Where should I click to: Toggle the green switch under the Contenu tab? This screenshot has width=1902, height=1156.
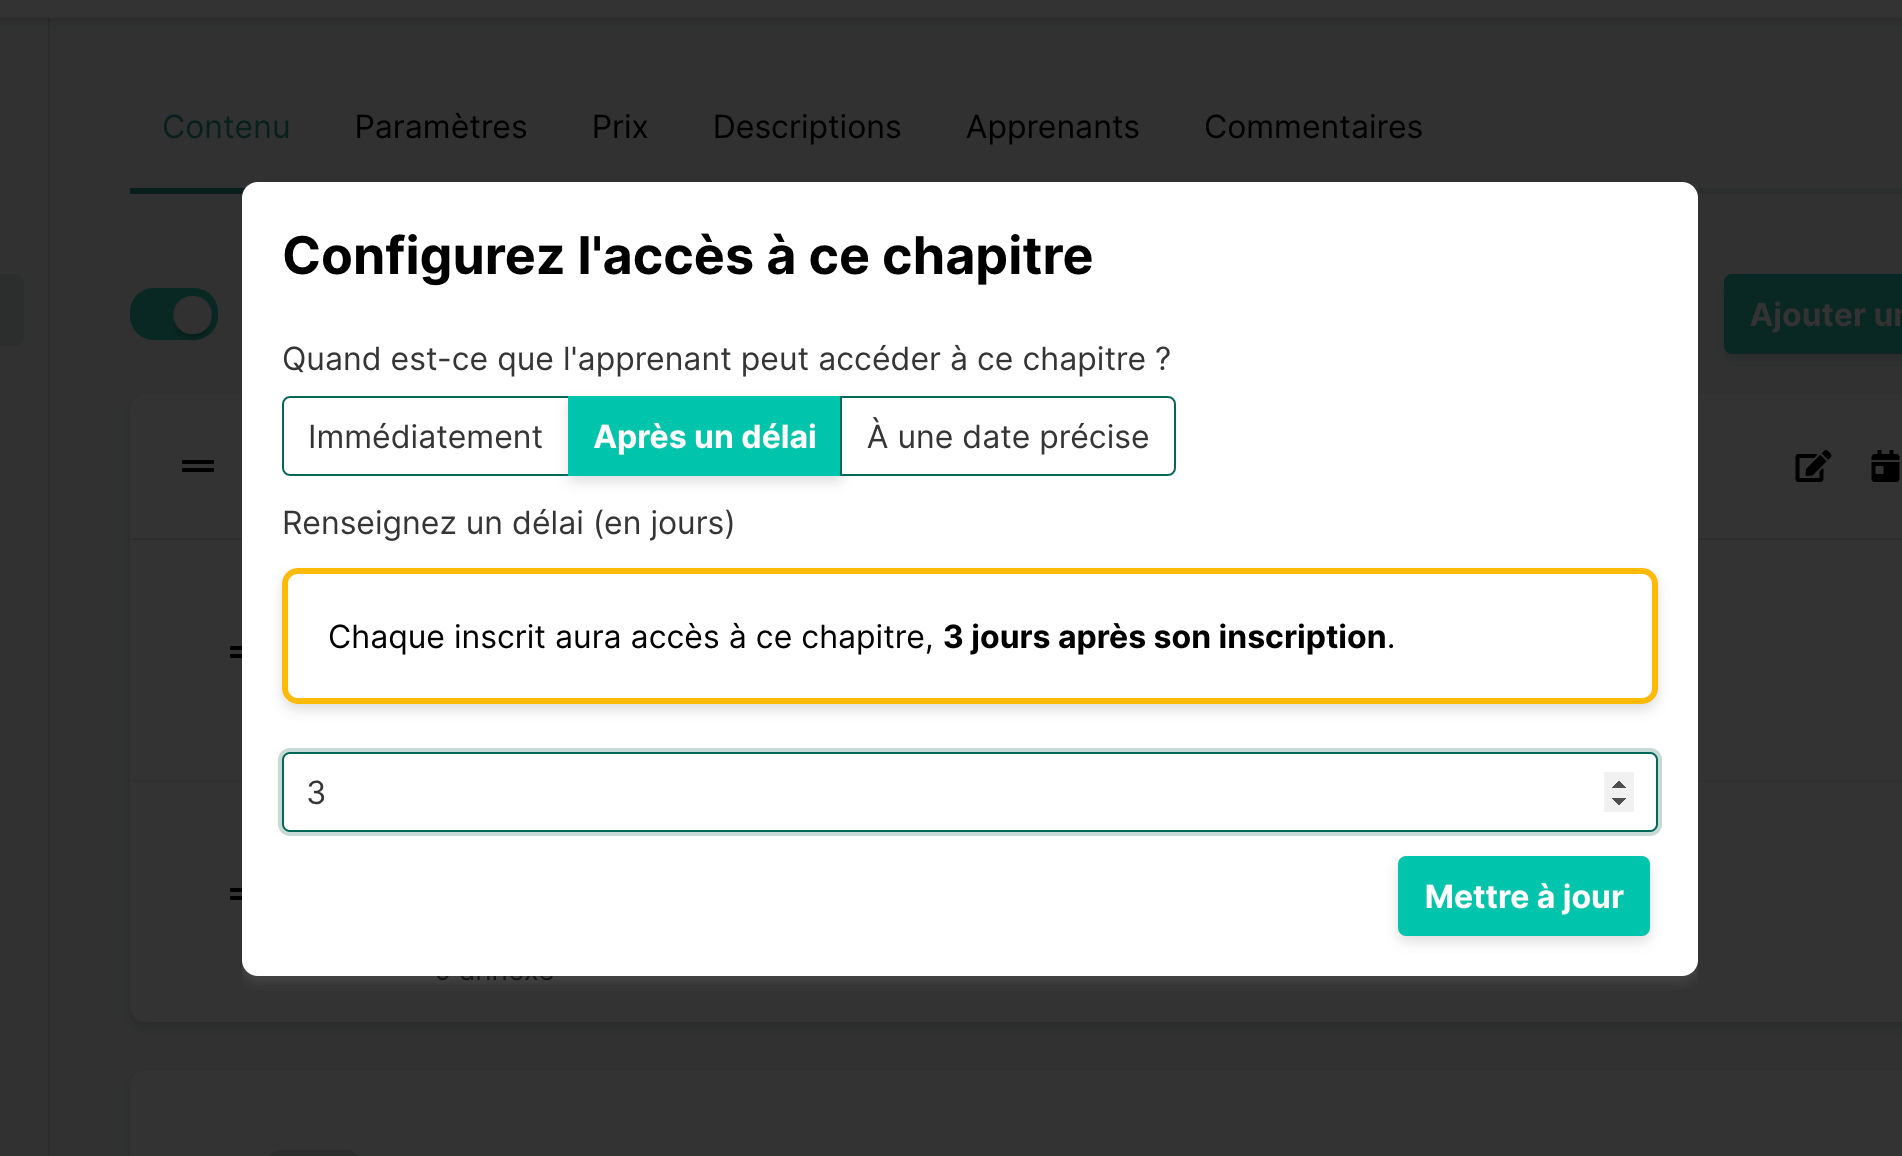(x=175, y=315)
